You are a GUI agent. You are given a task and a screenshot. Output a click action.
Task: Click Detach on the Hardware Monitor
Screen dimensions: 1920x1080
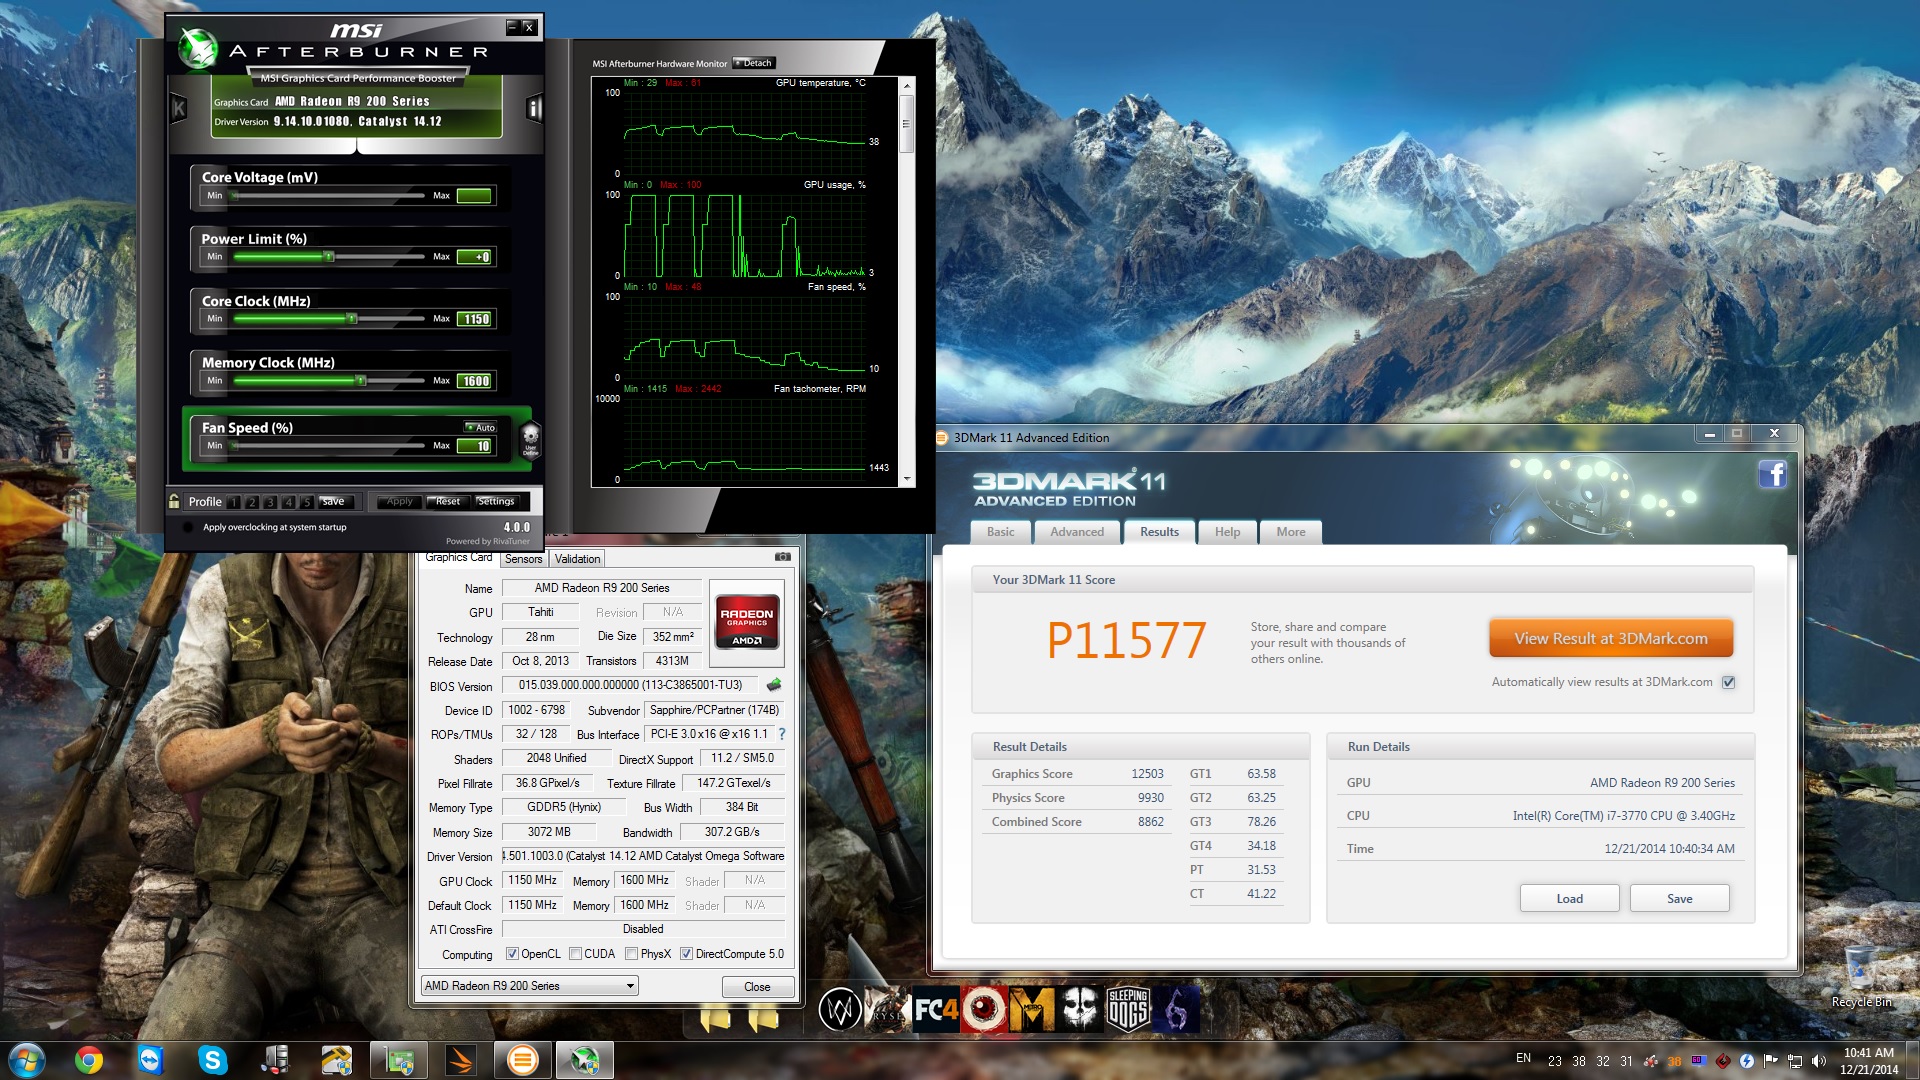pos(754,63)
